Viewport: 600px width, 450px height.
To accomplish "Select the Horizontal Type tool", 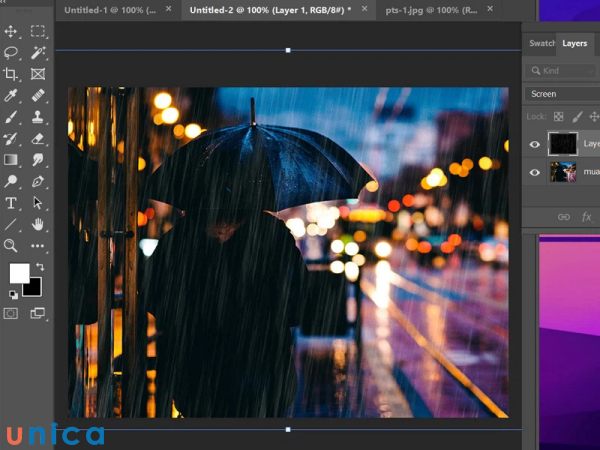I will coord(11,203).
